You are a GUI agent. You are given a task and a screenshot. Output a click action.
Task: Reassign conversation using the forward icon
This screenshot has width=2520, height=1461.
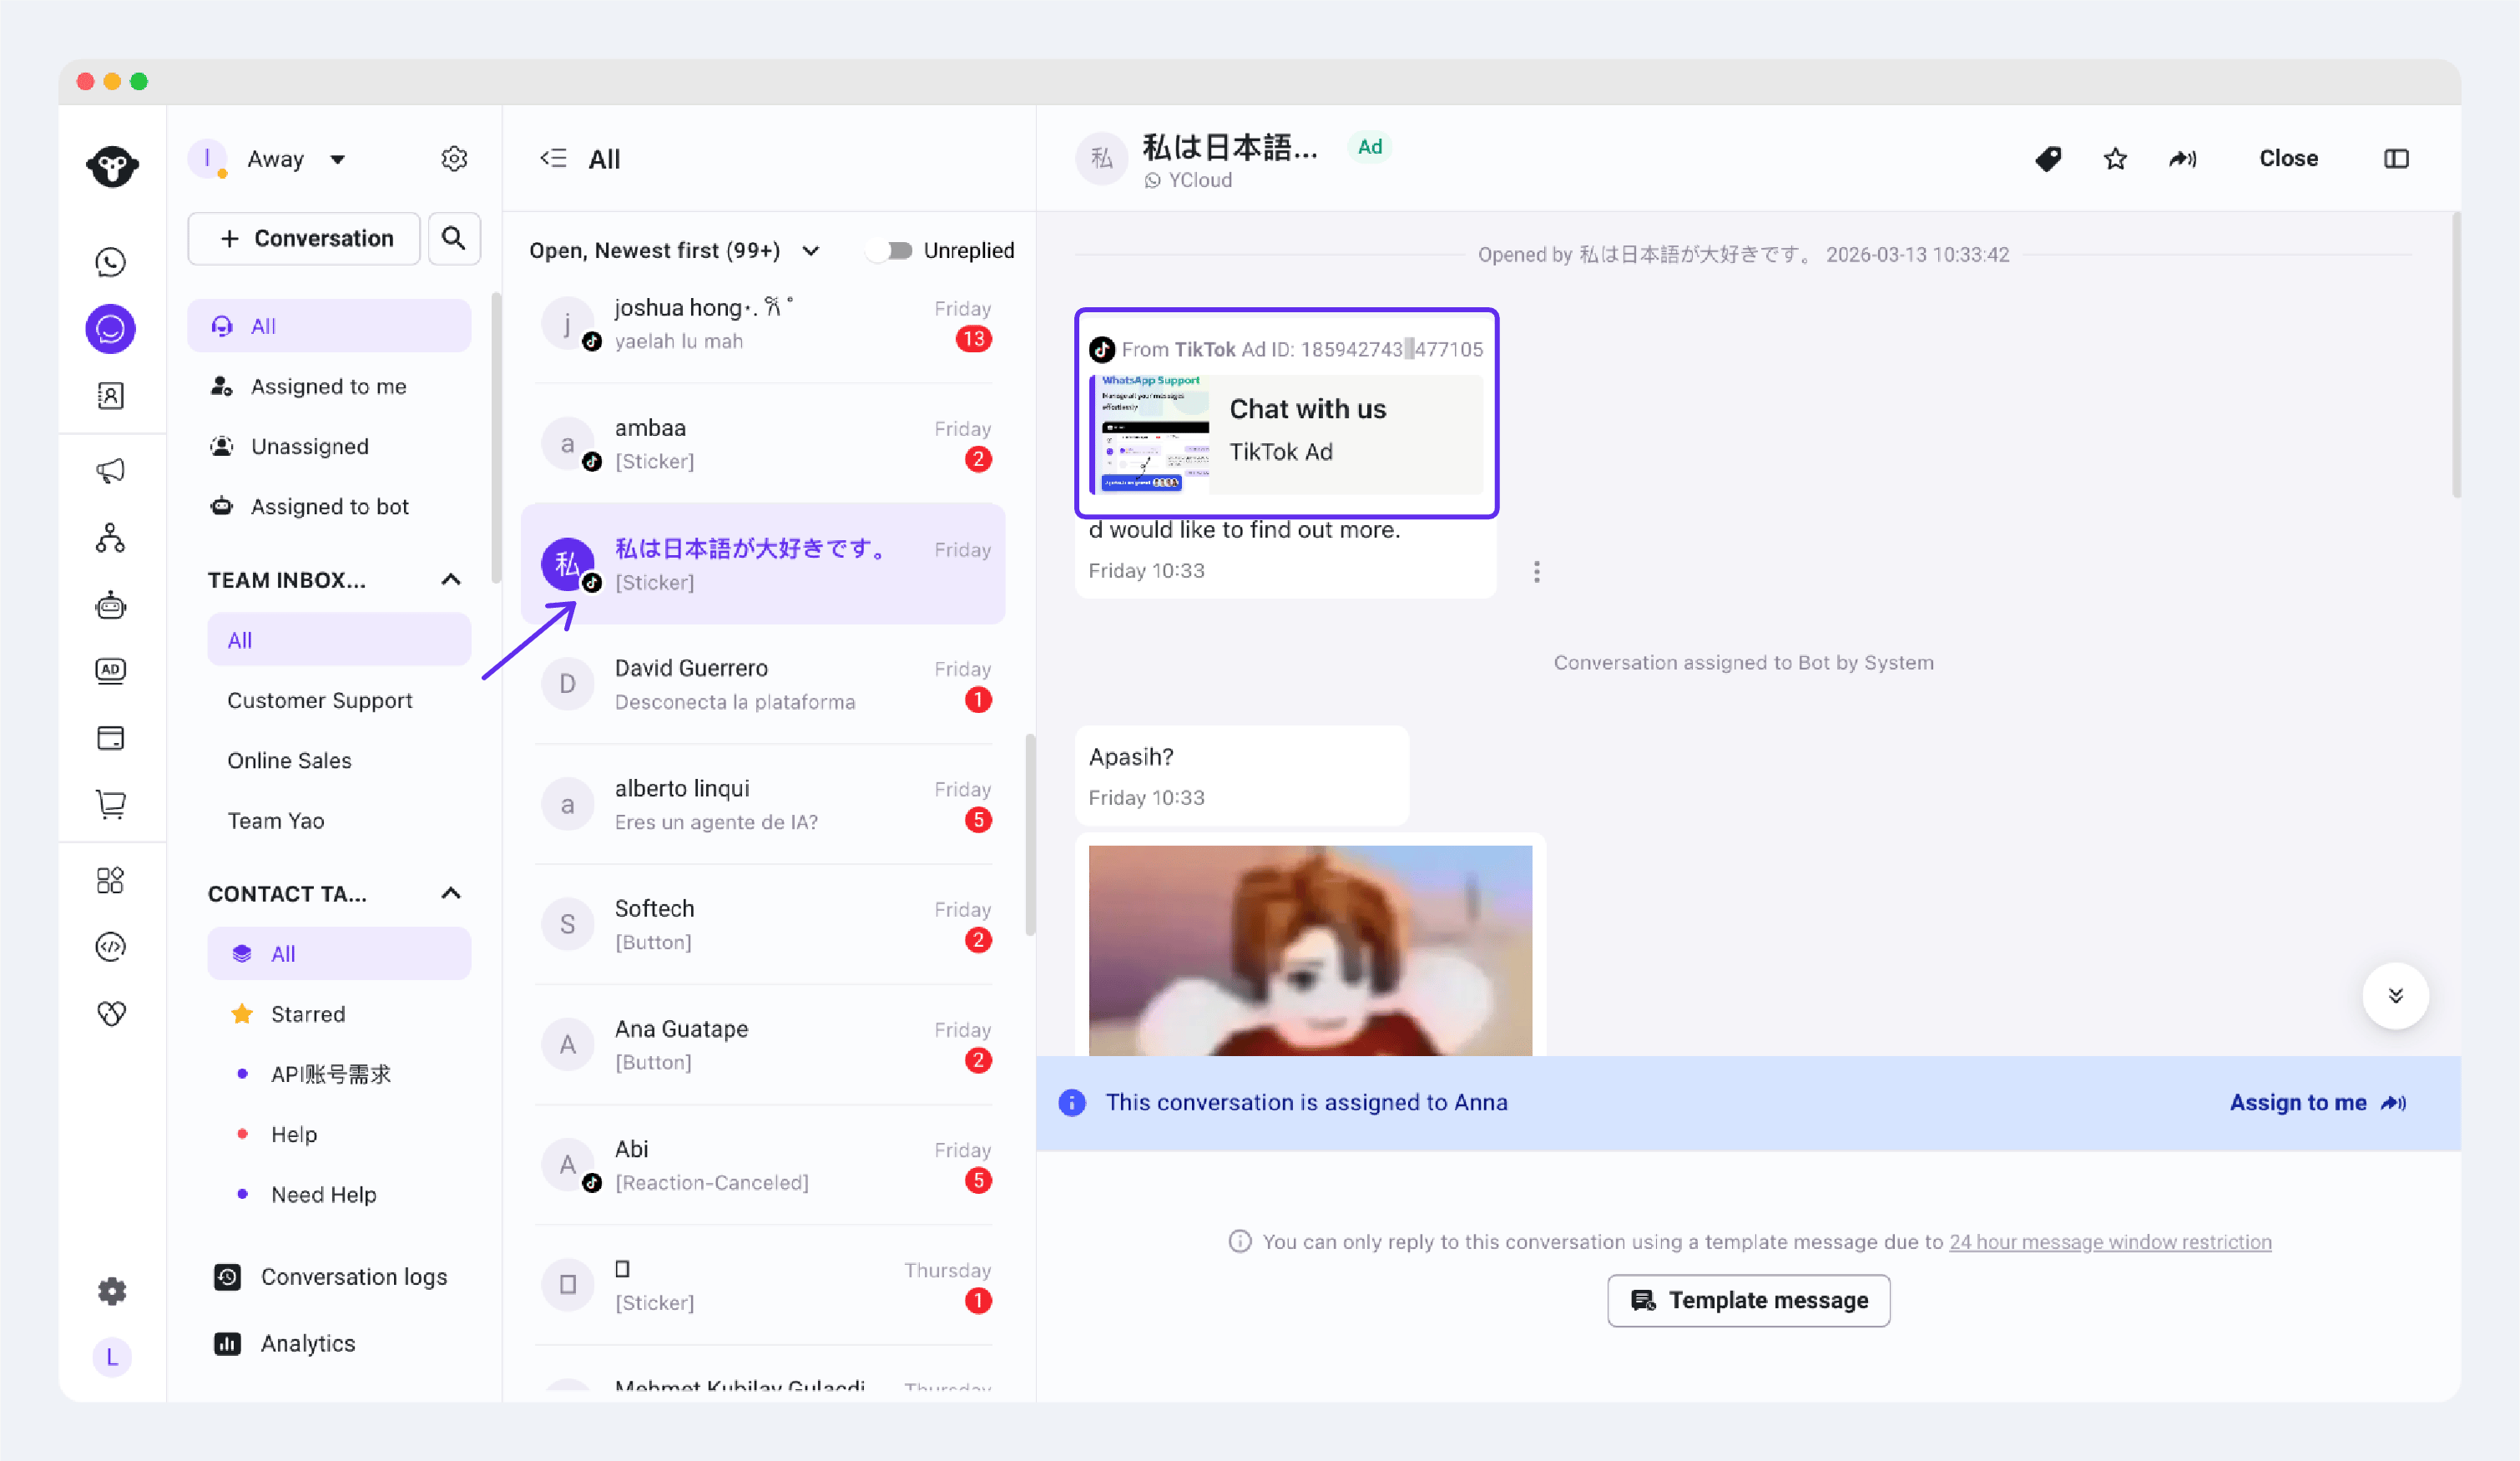click(x=2183, y=158)
